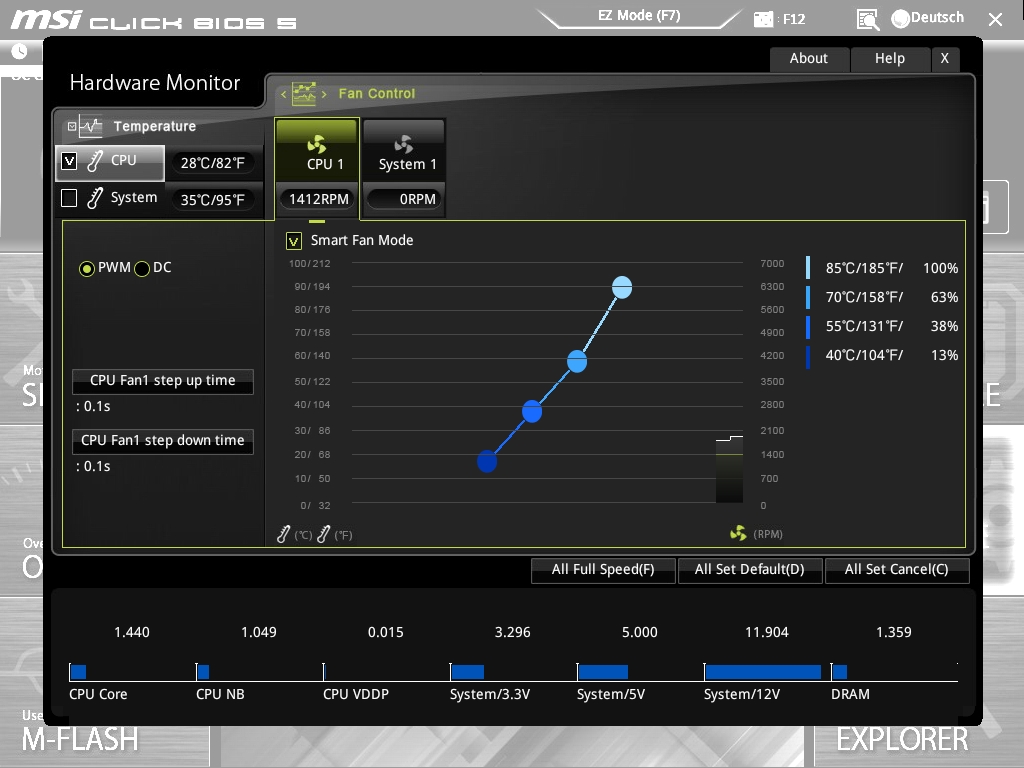Close Hardware Monitor with X button
Image resolution: width=1024 pixels, height=768 pixels.
tap(945, 59)
